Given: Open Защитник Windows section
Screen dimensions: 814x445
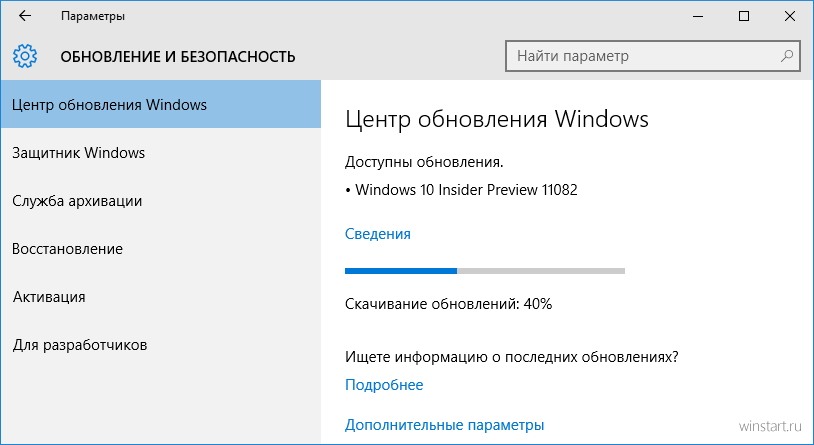Looking at the screenshot, I should click(x=161, y=153).
